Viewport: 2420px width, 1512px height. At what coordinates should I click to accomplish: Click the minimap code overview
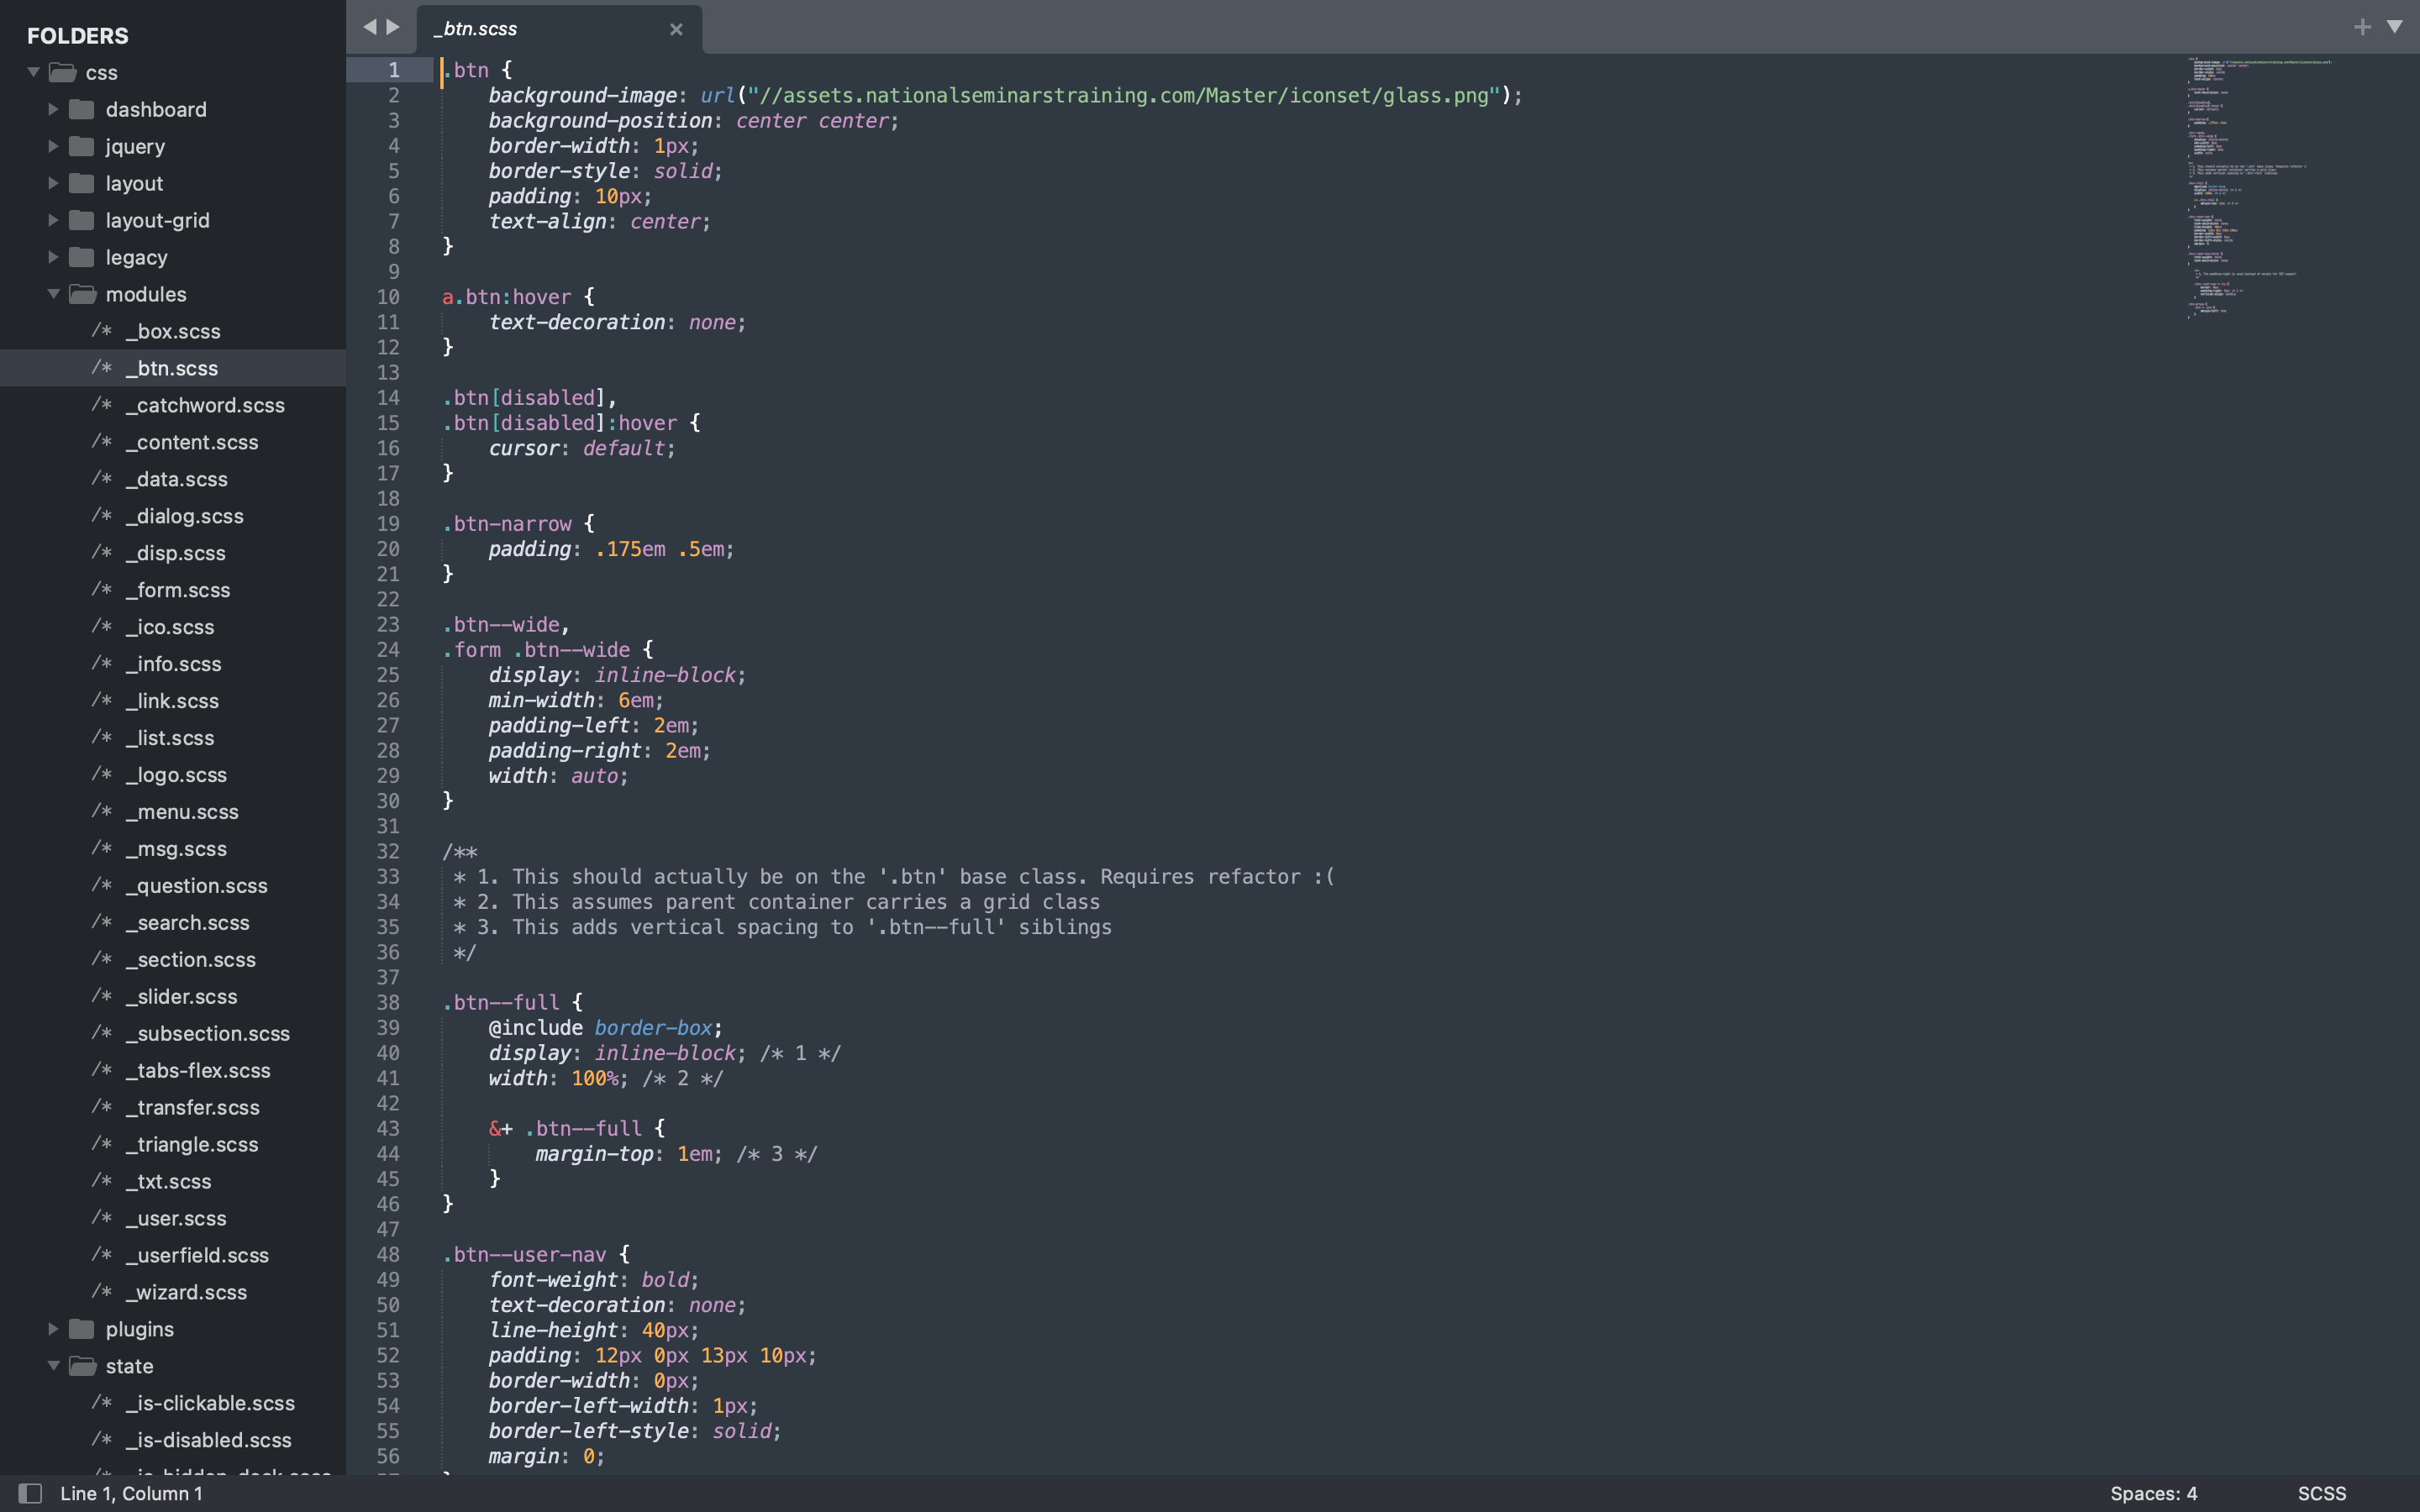tap(2260, 188)
